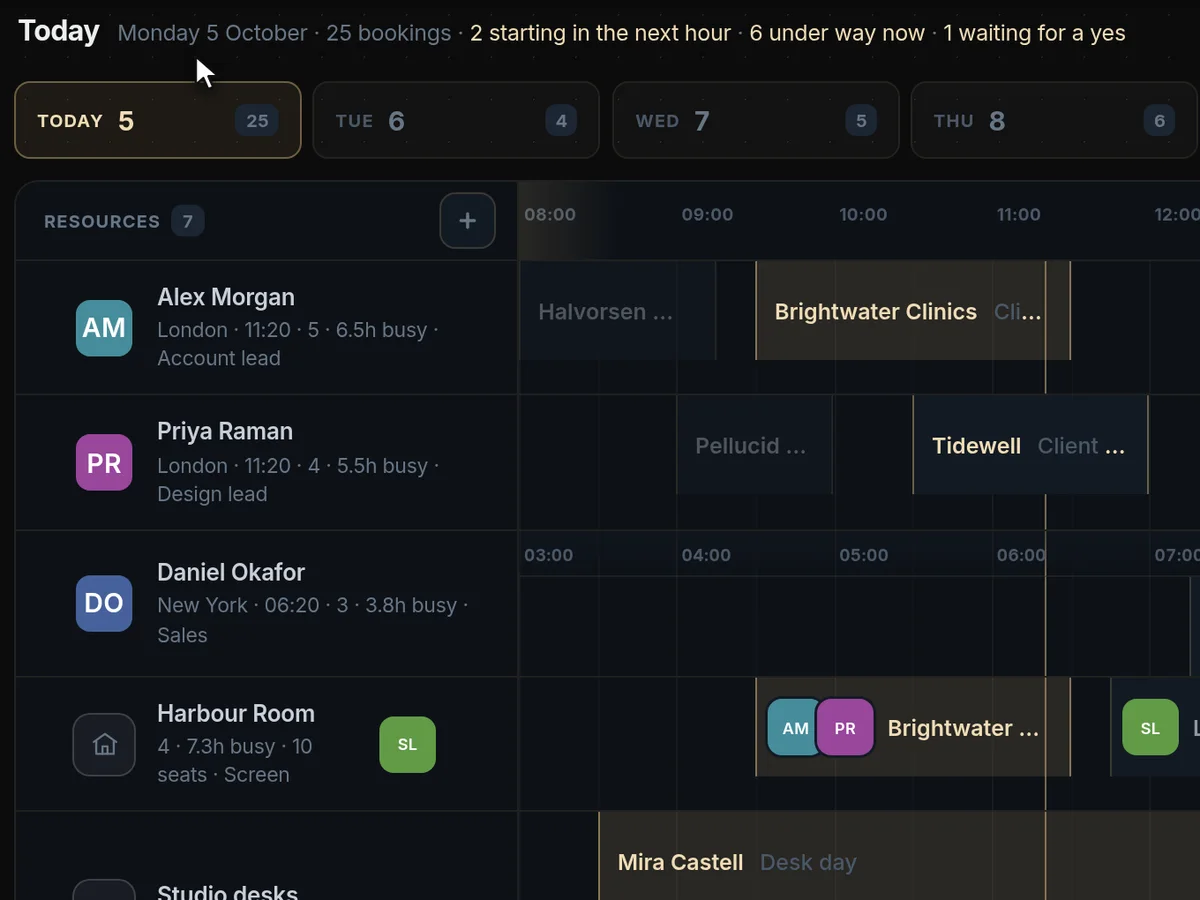Click the "2 starting in the next hour" summary
1200x900 pixels.
click(600, 33)
